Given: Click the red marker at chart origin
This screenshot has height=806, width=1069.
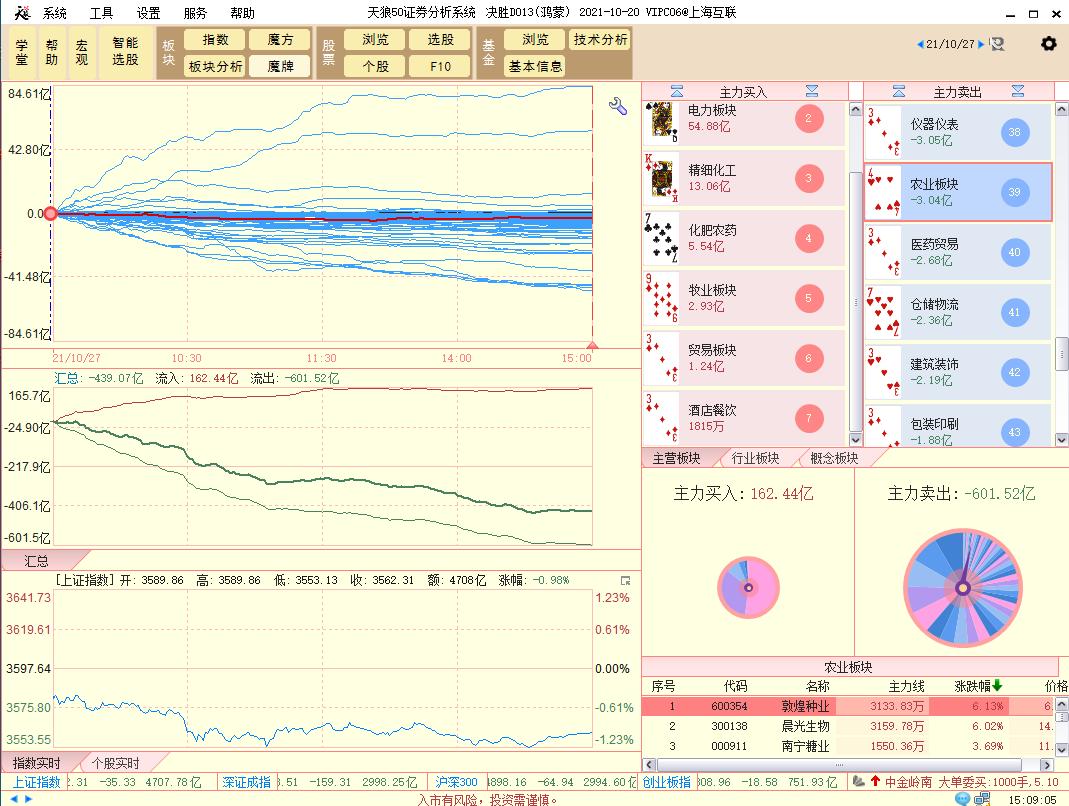Looking at the screenshot, I should pos(50,214).
